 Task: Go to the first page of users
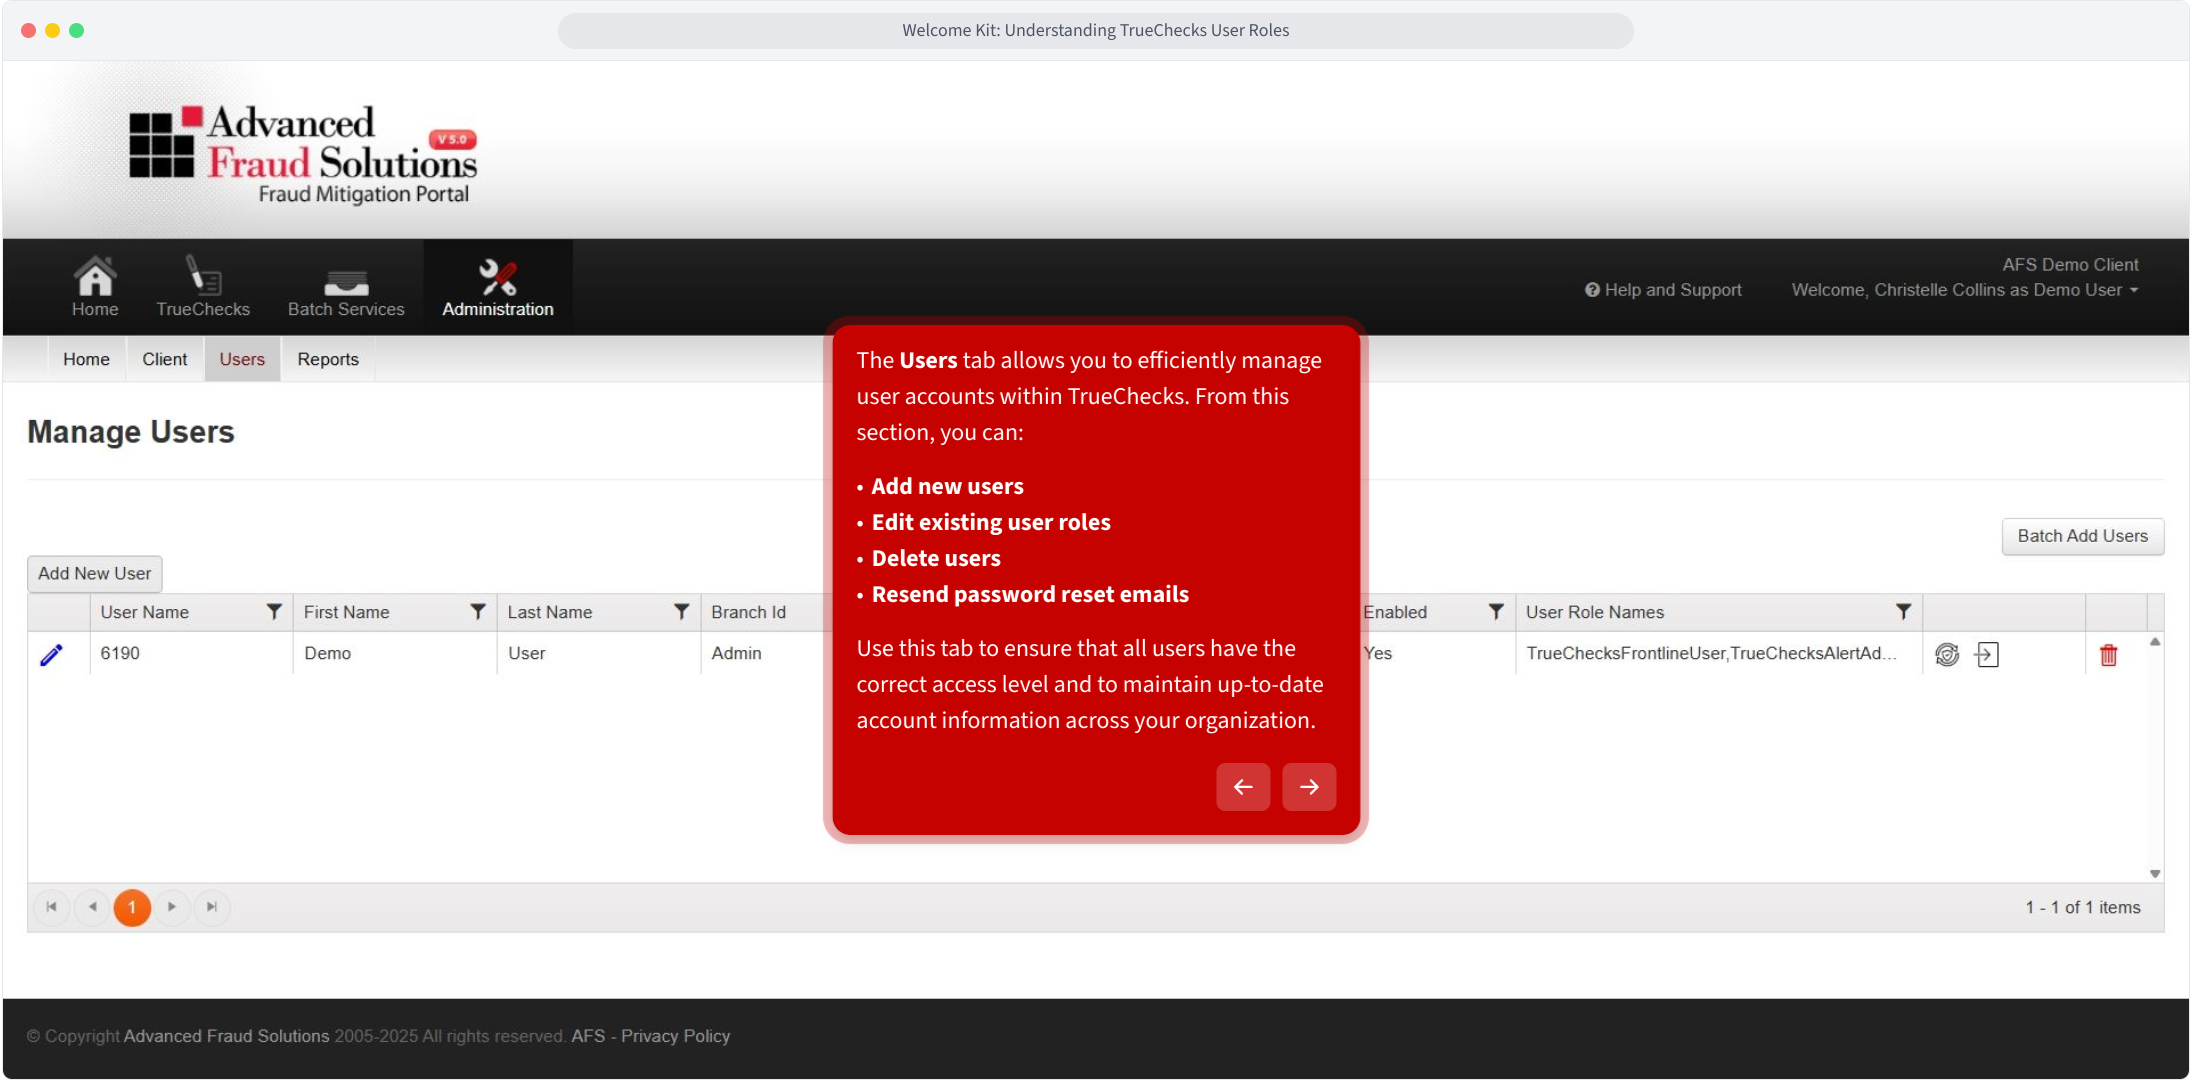[52, 907]
